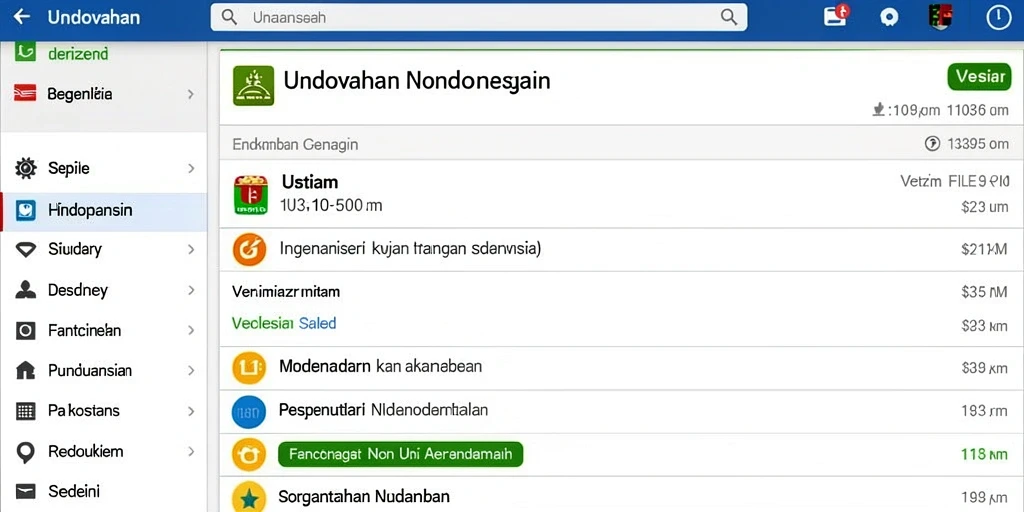Expand the Desdney sidebar chevron
Screen dimensions: 1024x512
tap(191, 290)
